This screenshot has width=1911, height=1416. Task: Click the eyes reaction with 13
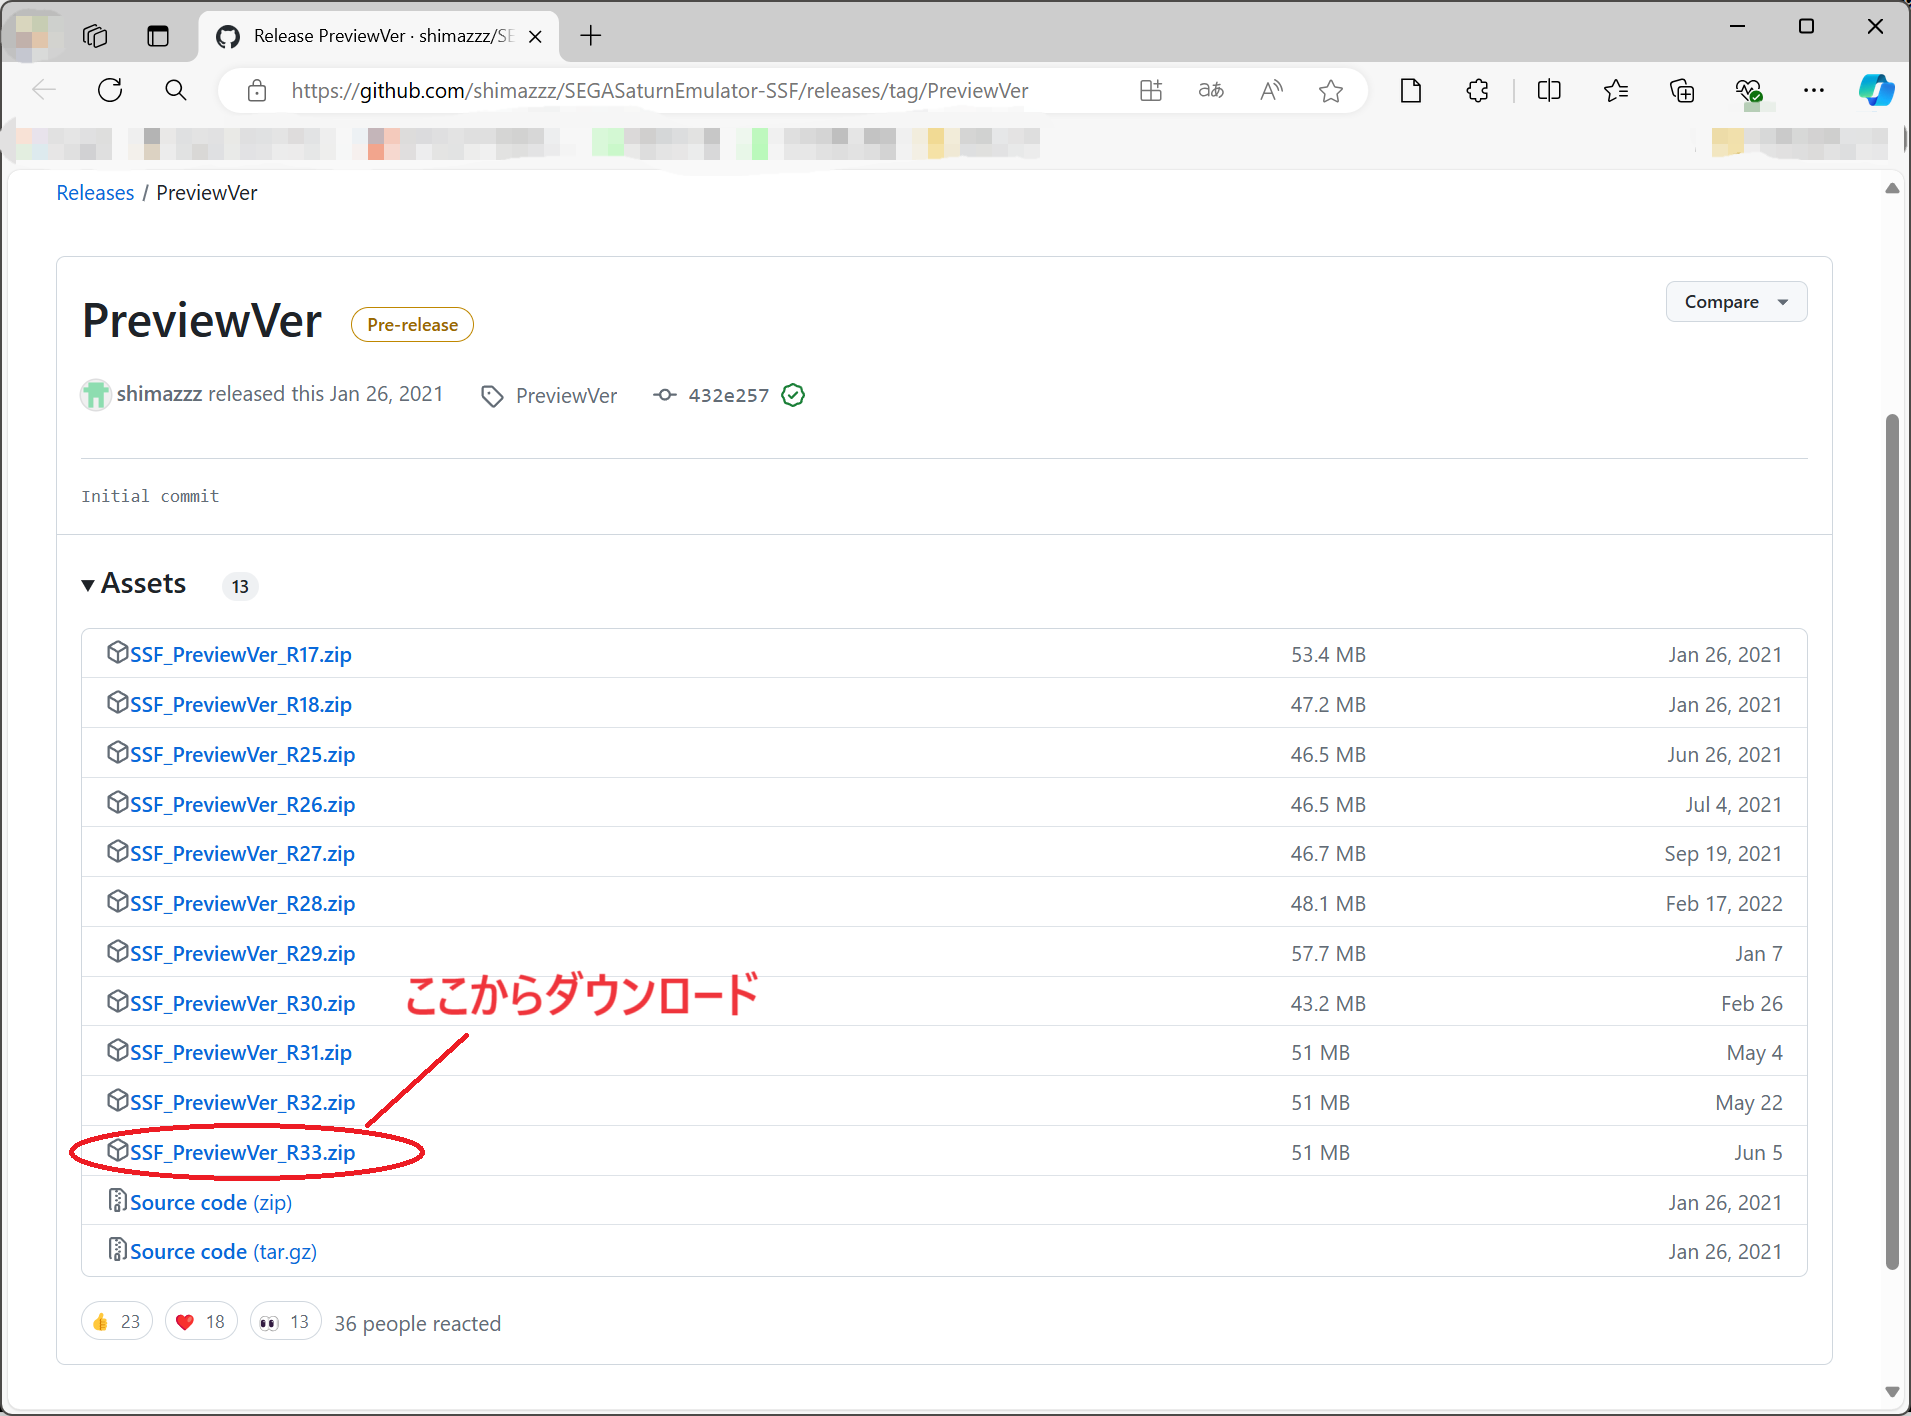pyautogui.click(x=285, y=1322)
